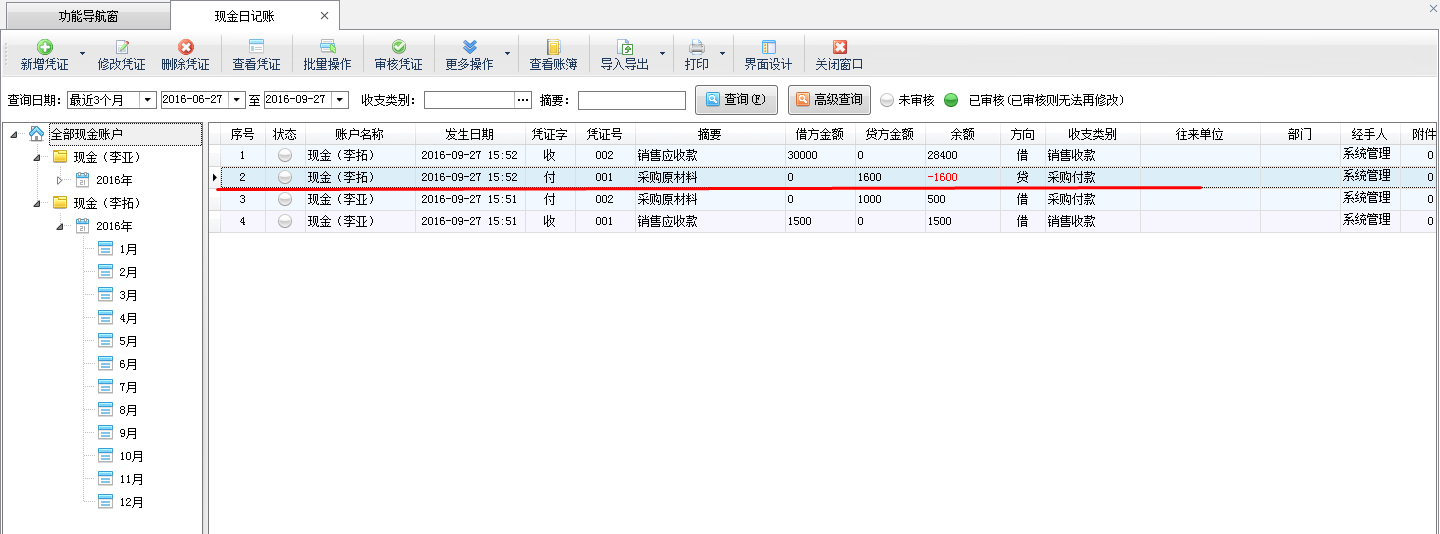This screenshot has height=534, width=1440.
Task: Open 查看凭证 to view the voucher
Action: pos(256,47)
